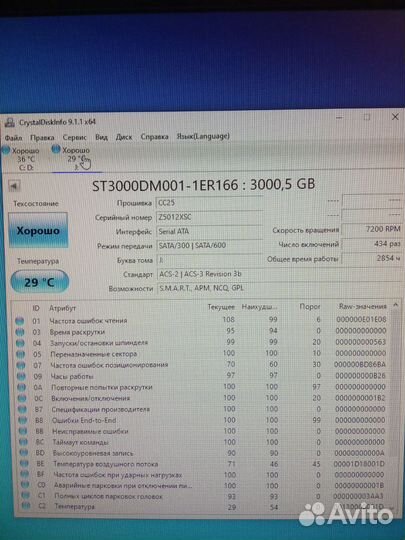Open the Правка menu
Screen dimensions: 405x540
42,137
